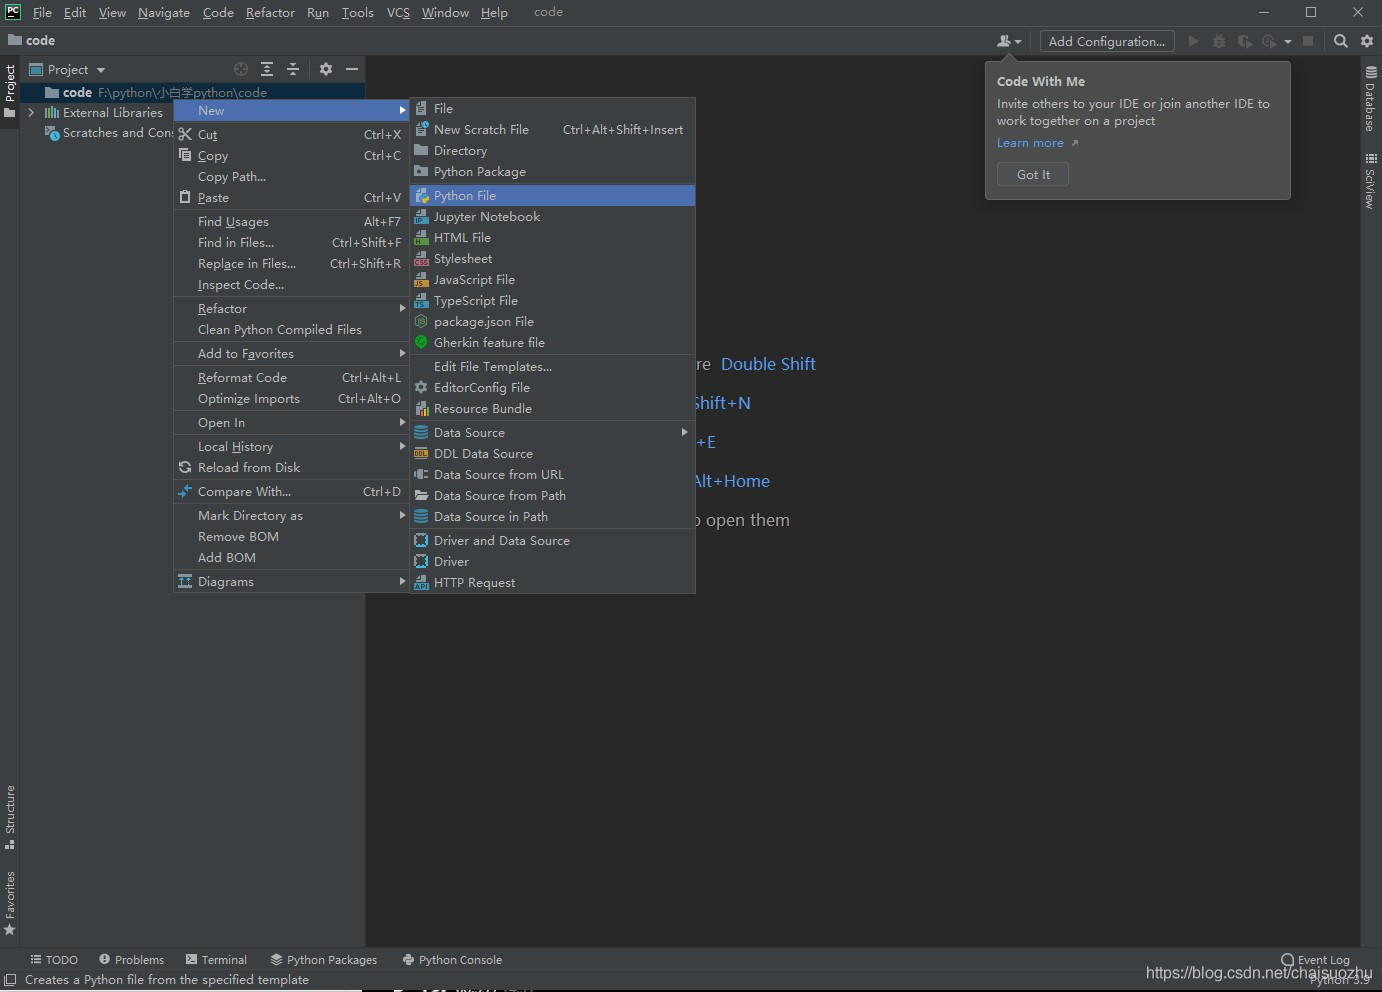
Task: Click the Resource Bundle icon
Action: [422, 409]
